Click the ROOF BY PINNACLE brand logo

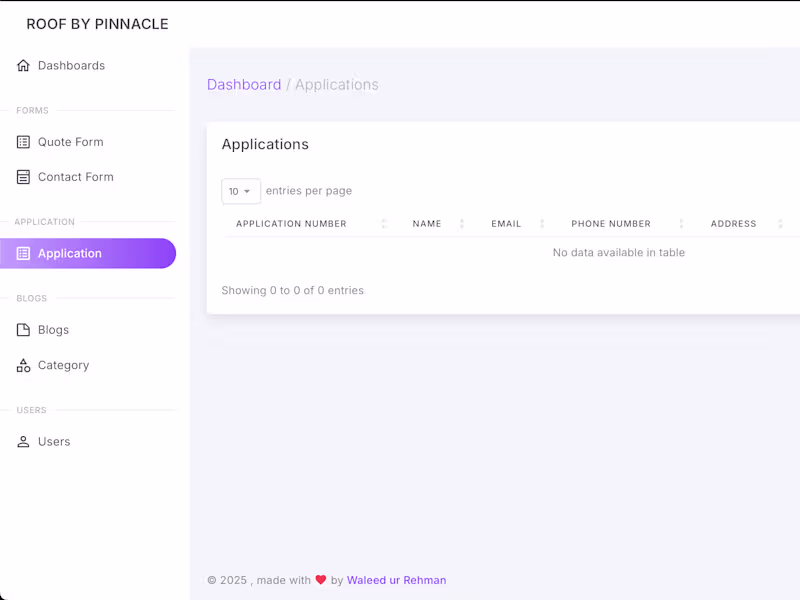pyautogui.click(x=97, y=24)
